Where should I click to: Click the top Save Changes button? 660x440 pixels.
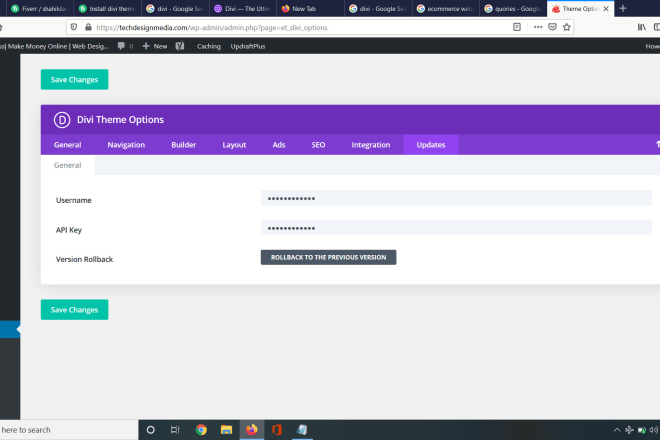pyautogui.click(x=74, y=80)
